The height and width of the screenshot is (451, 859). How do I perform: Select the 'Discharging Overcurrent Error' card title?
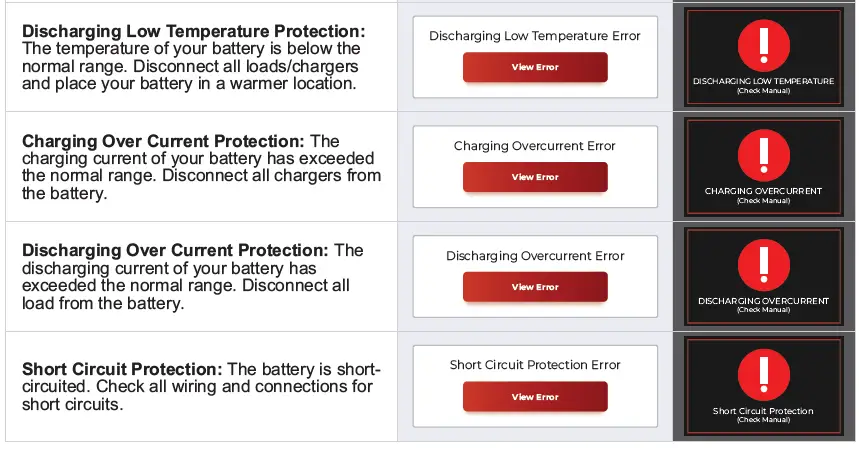pyautogui.click(x=535, y=256)
